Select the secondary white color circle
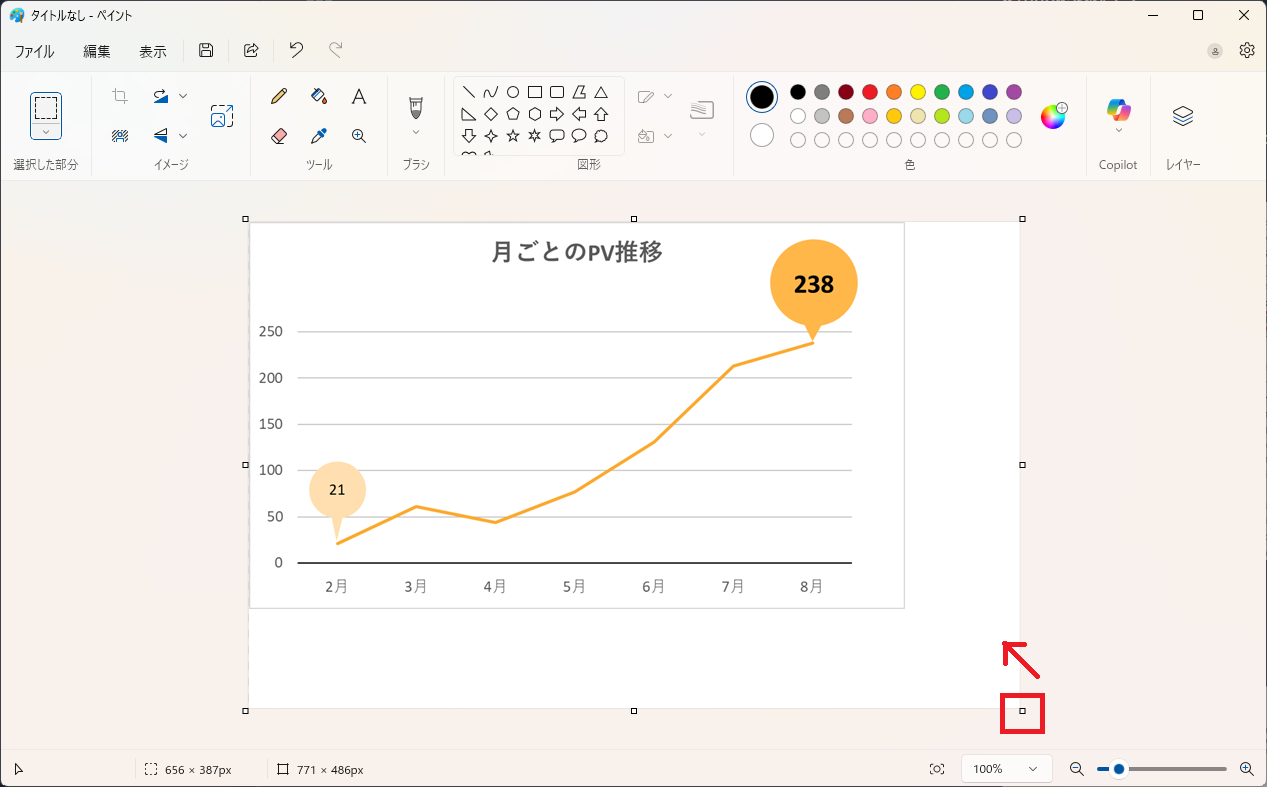Viewport: 1267px width, 787px height. 762,135
